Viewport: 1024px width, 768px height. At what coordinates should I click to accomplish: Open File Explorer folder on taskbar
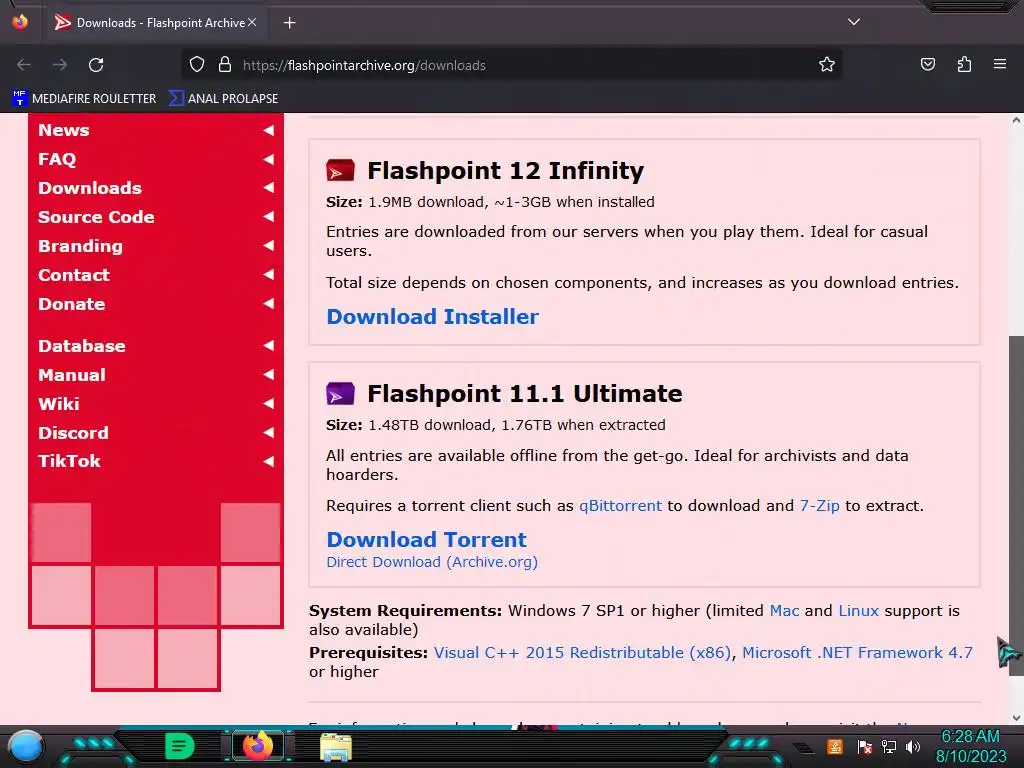336,746
